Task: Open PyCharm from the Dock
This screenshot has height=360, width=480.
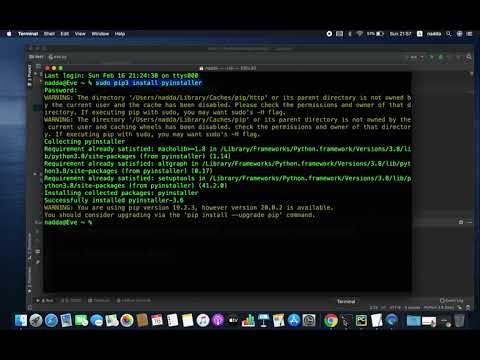Action: point(361,321)
